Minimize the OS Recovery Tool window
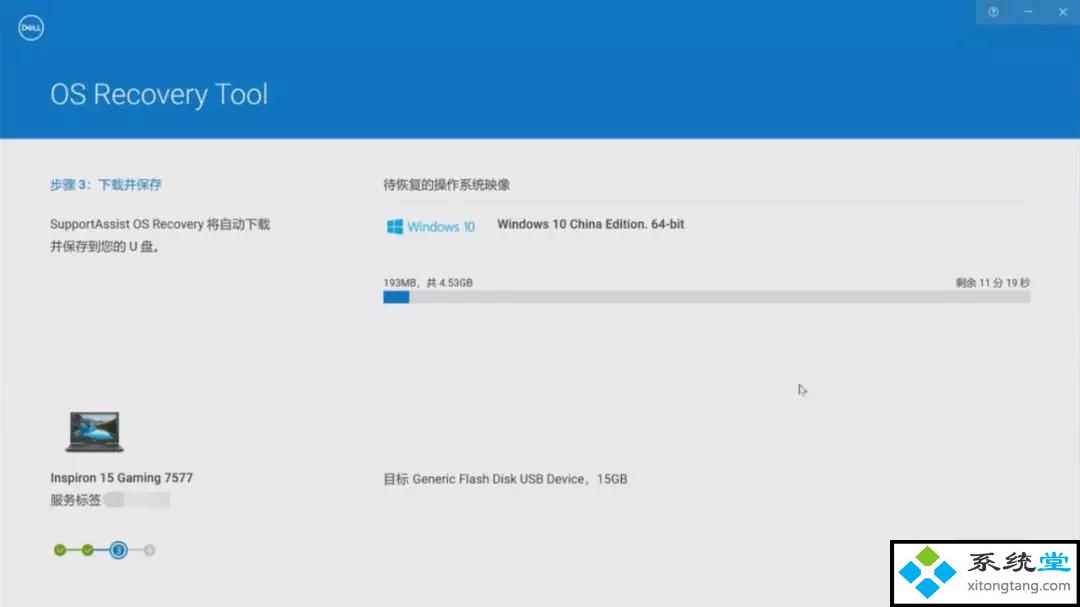Screen dimensions: 1080x607 1028,12
